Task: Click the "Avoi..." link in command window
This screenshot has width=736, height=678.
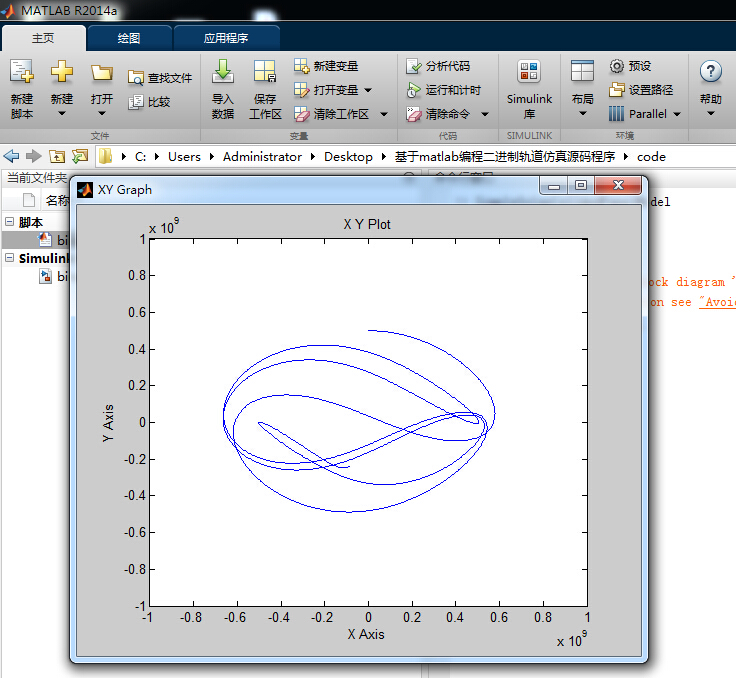Action: coord(717,302)
